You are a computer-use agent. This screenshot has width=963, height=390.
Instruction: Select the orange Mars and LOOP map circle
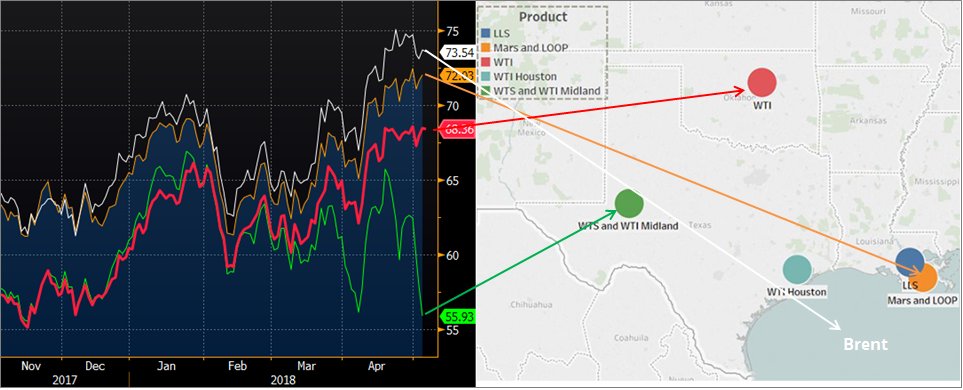tap(924, 277)
